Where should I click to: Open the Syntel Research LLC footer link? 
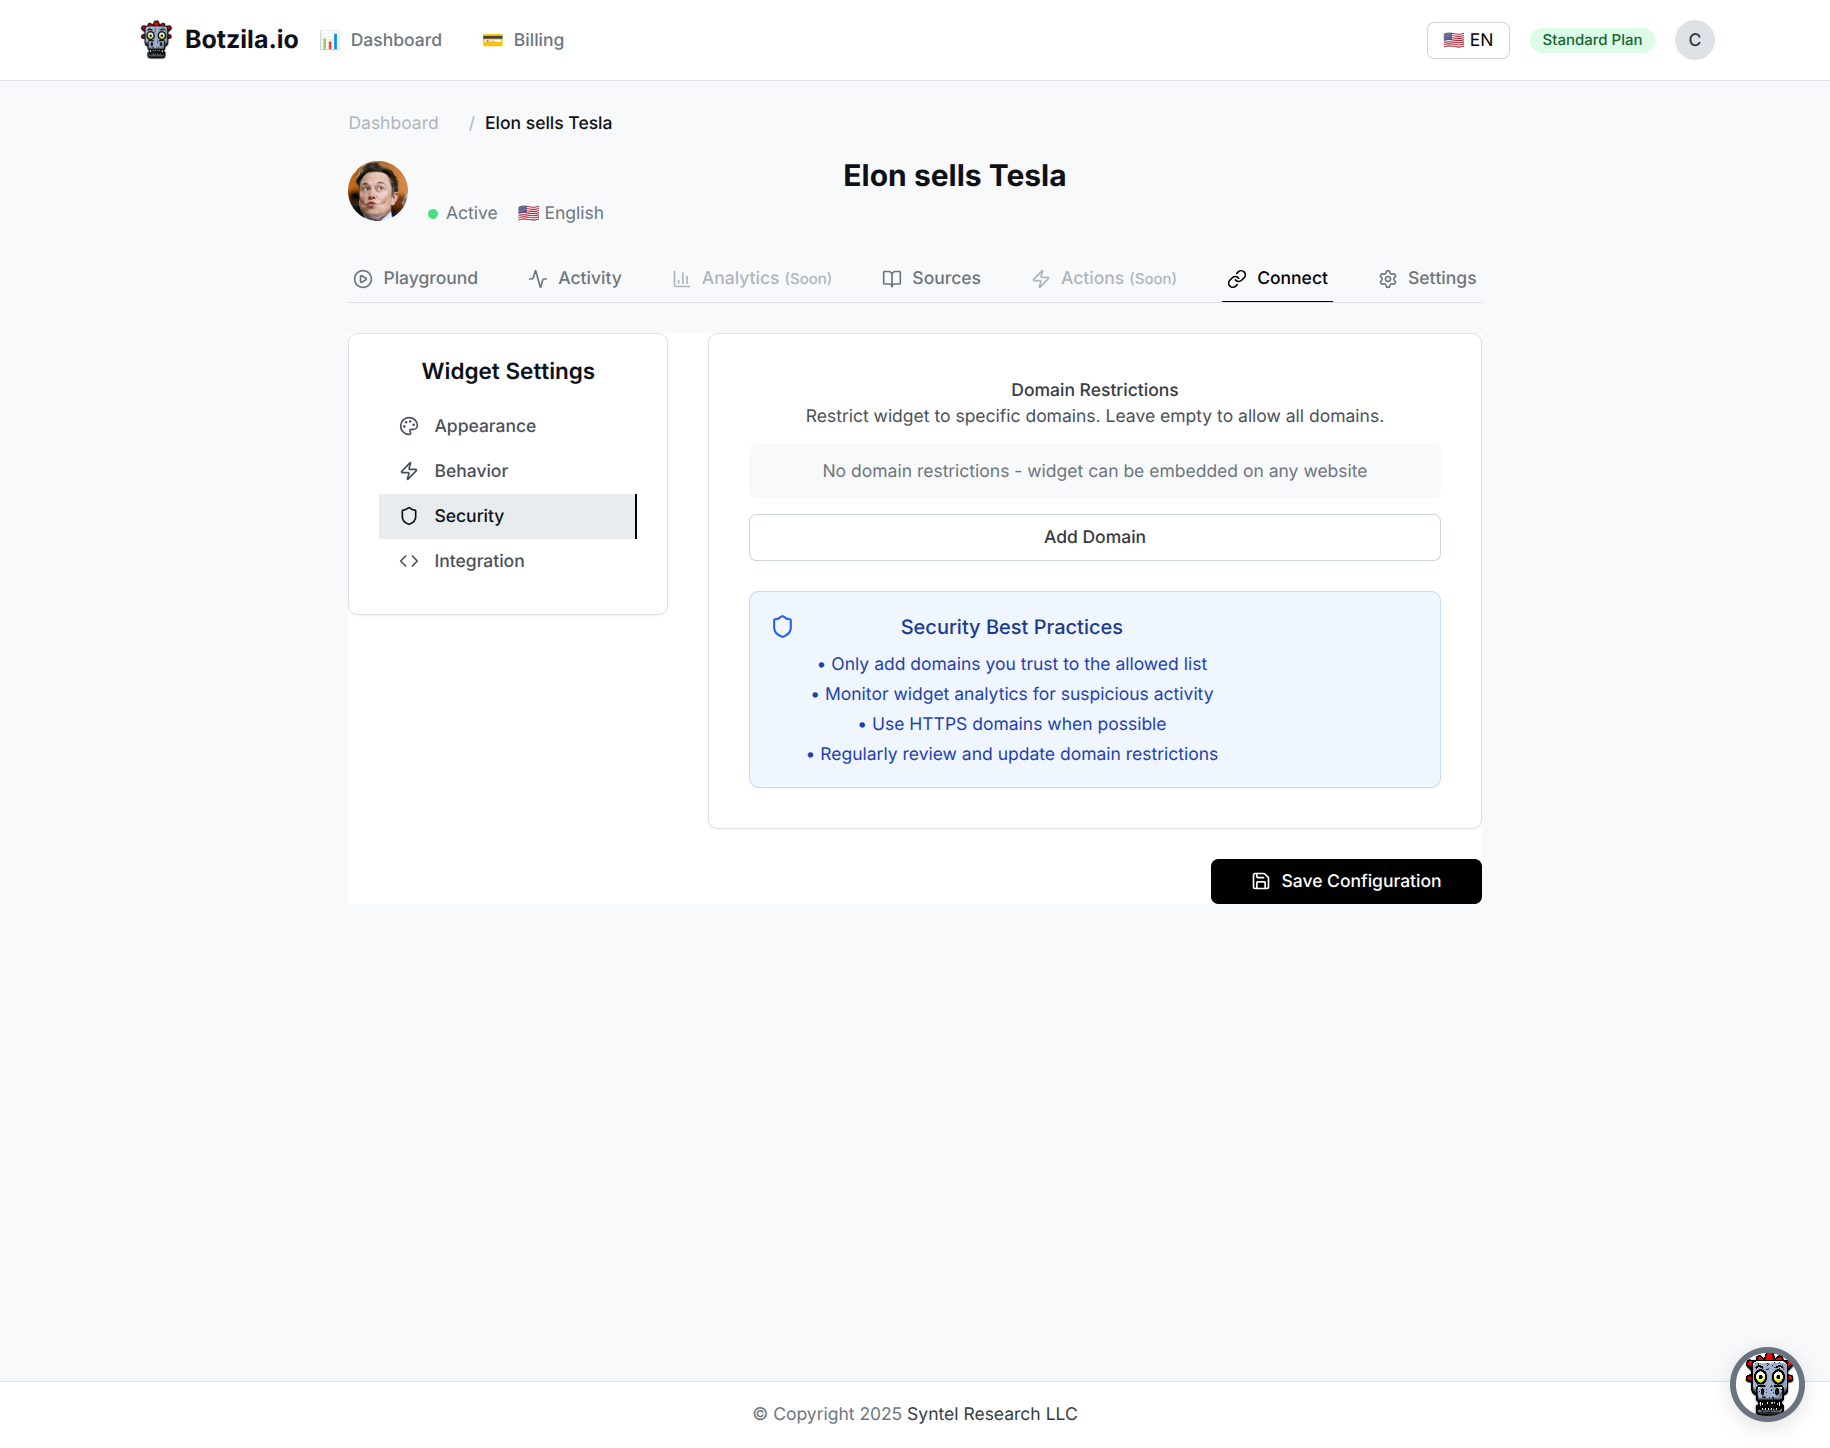click(x=992, y=1414)
